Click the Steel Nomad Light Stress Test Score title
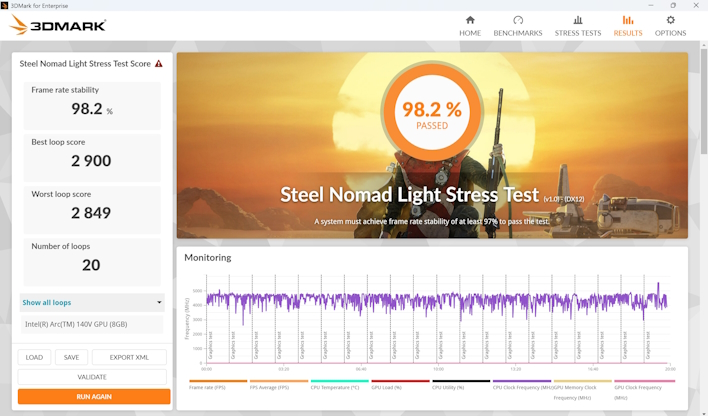 click(x=85, y=64)
